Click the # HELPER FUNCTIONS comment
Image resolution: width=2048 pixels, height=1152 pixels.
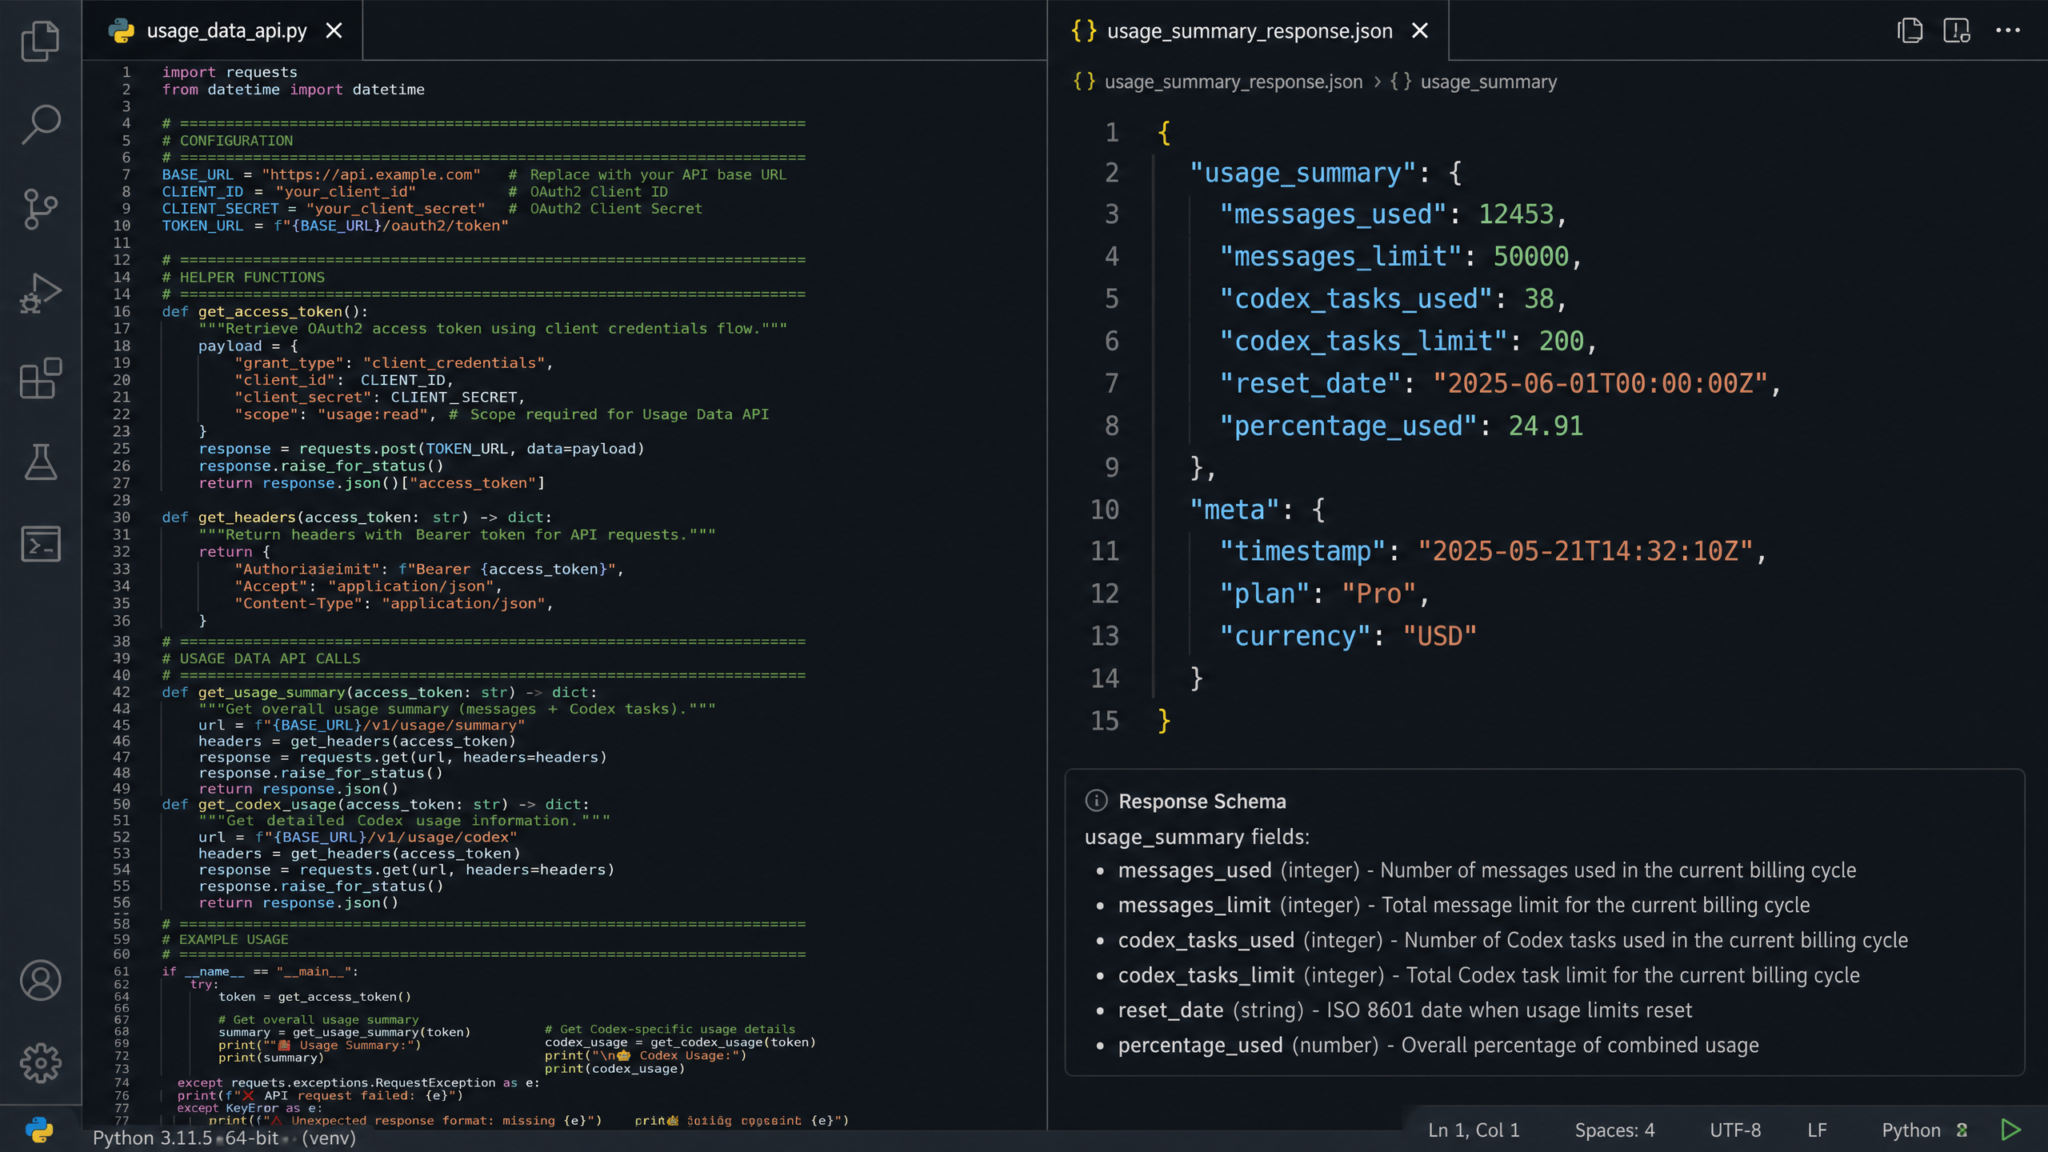(x=243, y=278)
